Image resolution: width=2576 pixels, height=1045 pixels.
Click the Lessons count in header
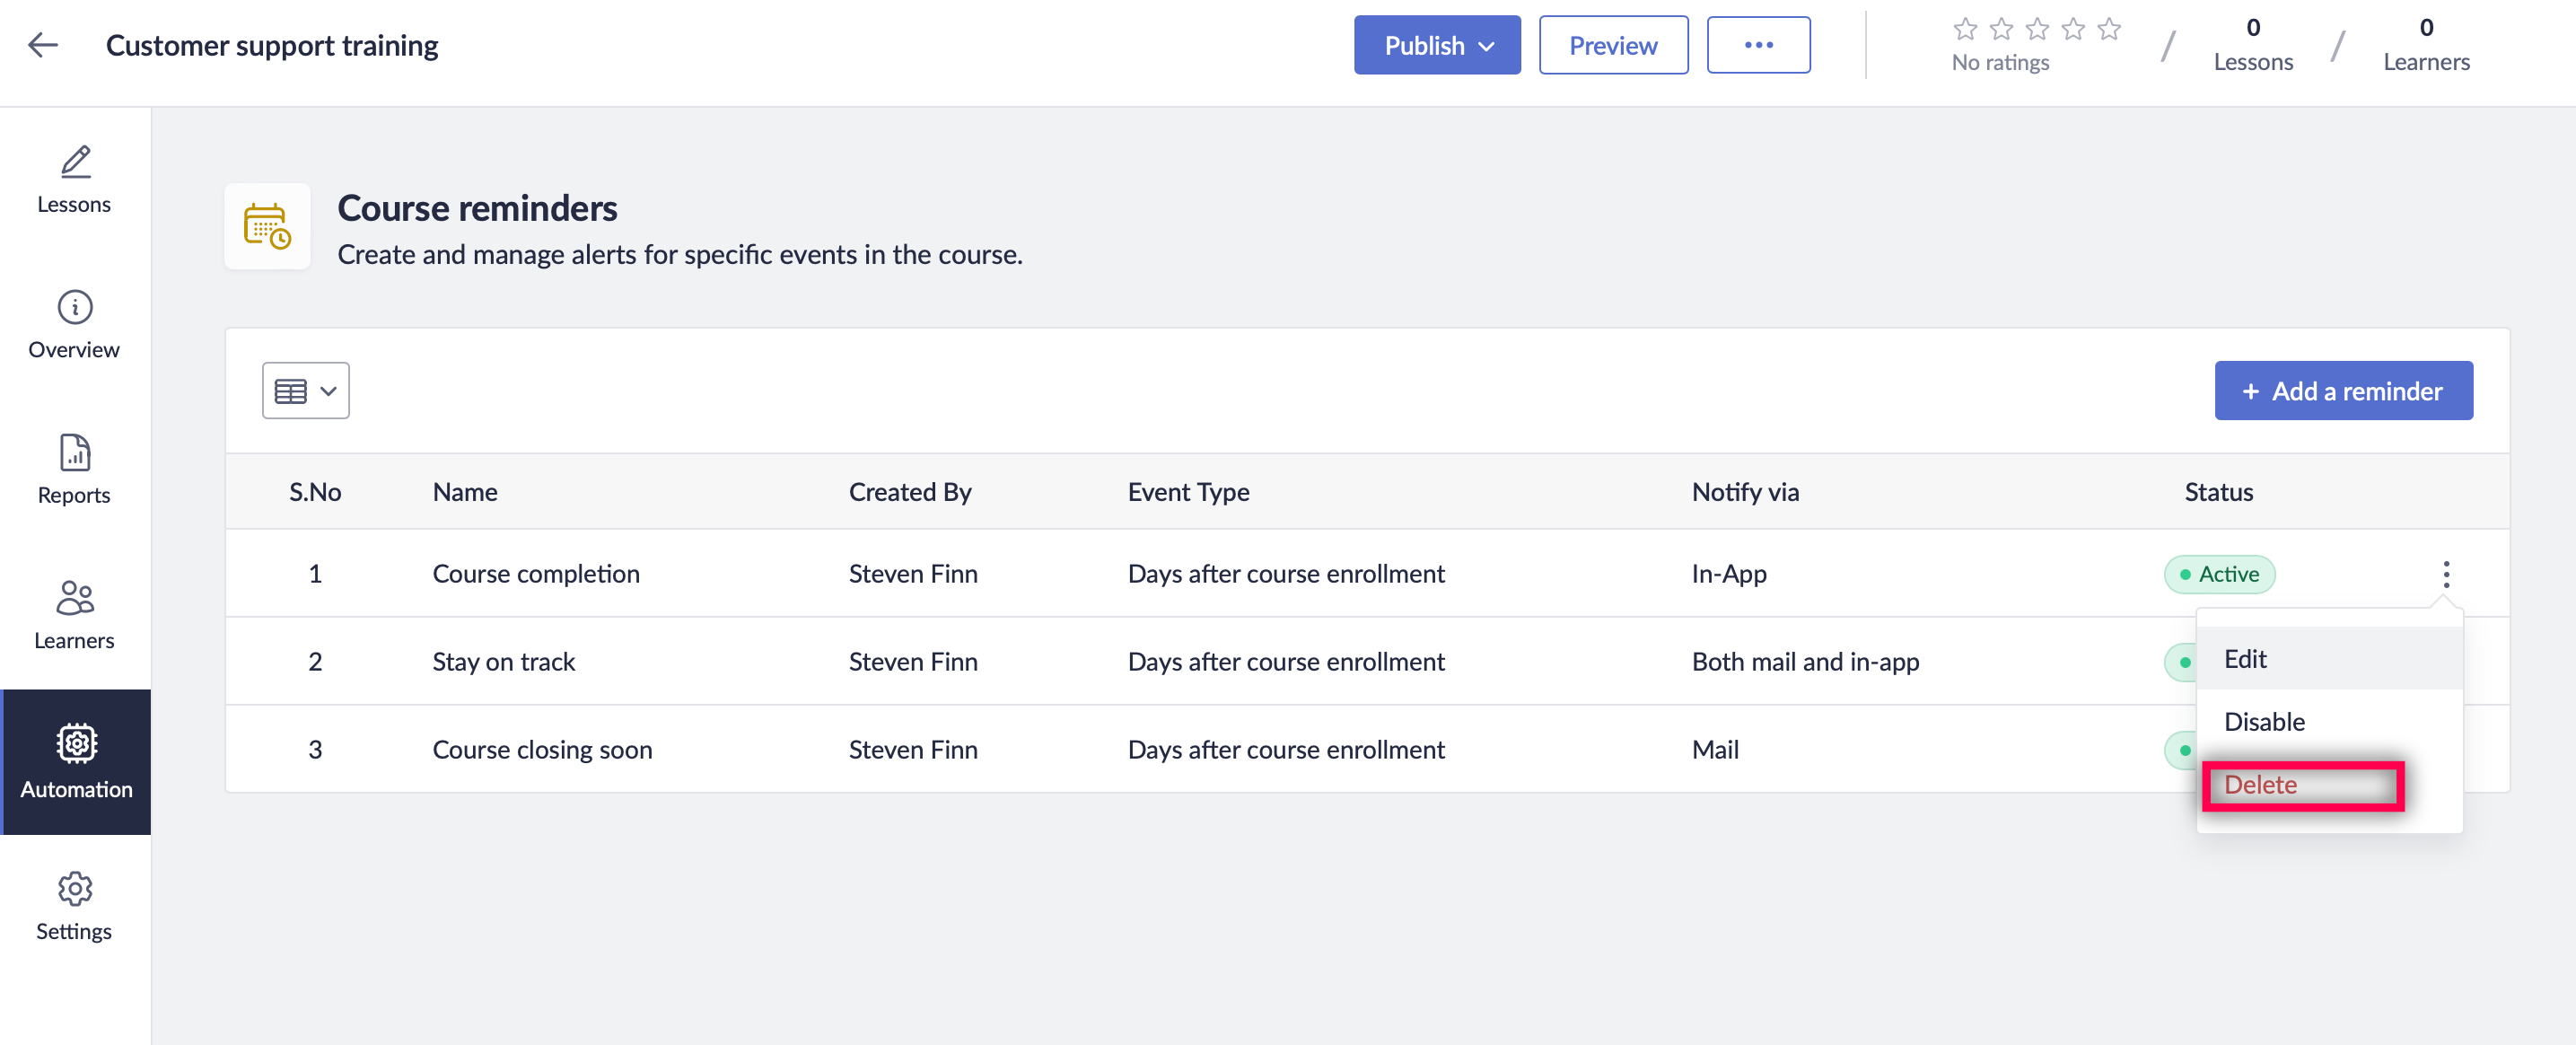pyautogui.click(x=2253, y=45)
